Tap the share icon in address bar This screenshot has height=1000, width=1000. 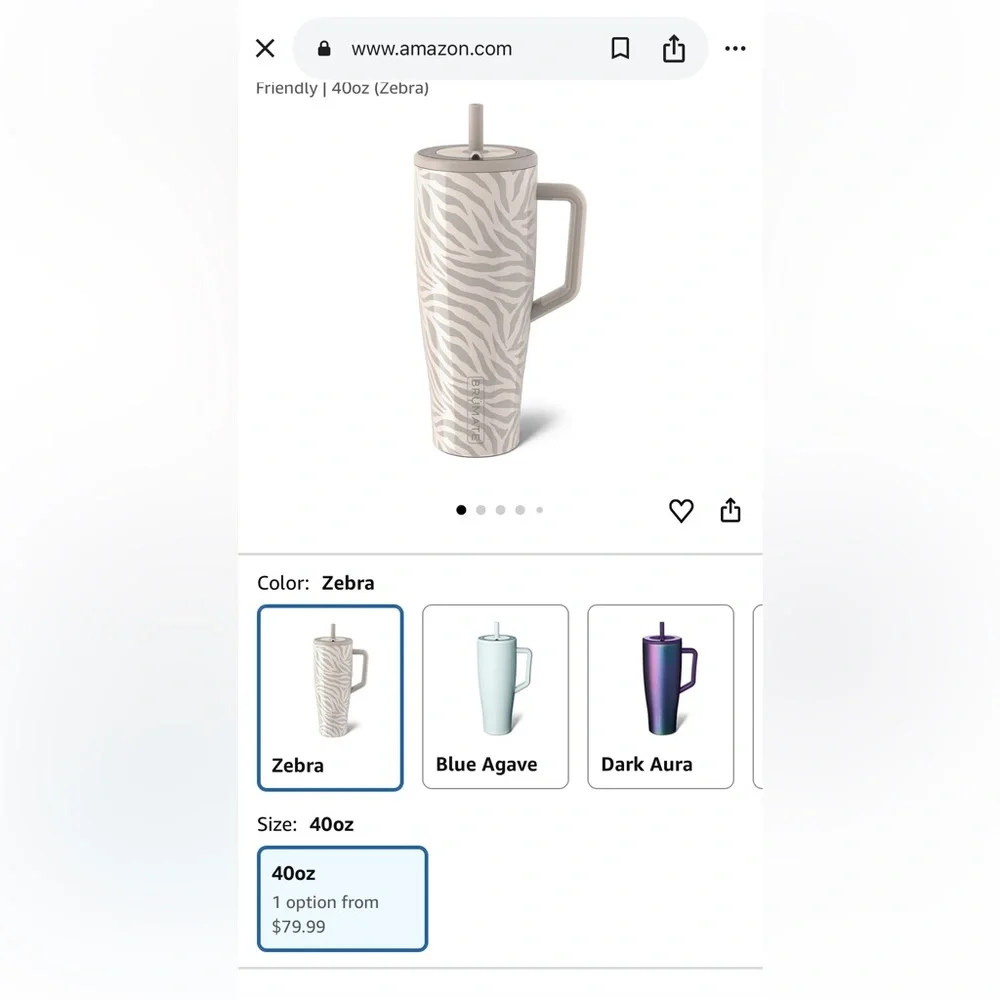point(673,48)
